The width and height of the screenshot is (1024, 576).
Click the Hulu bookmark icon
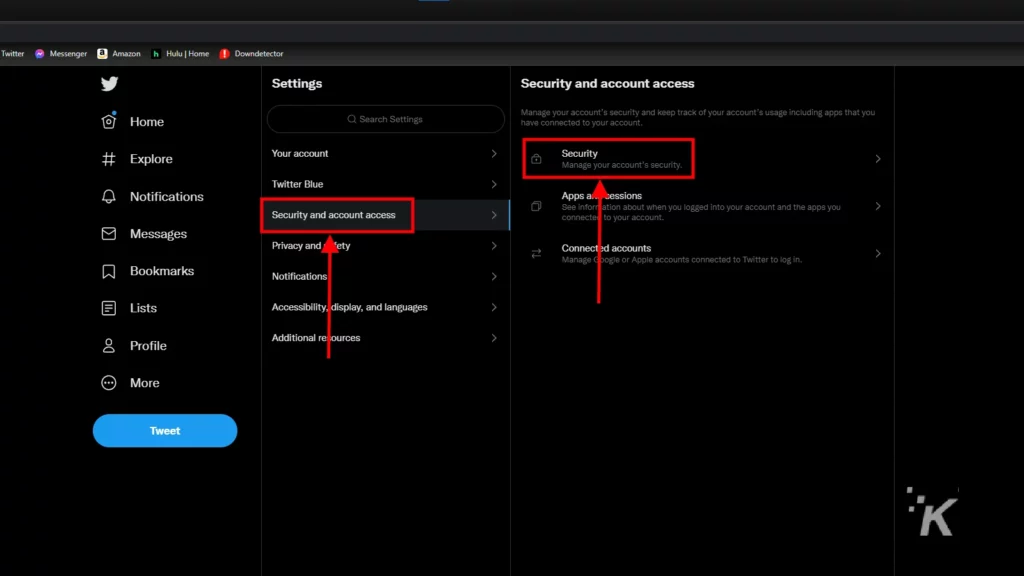coord(156,54)
